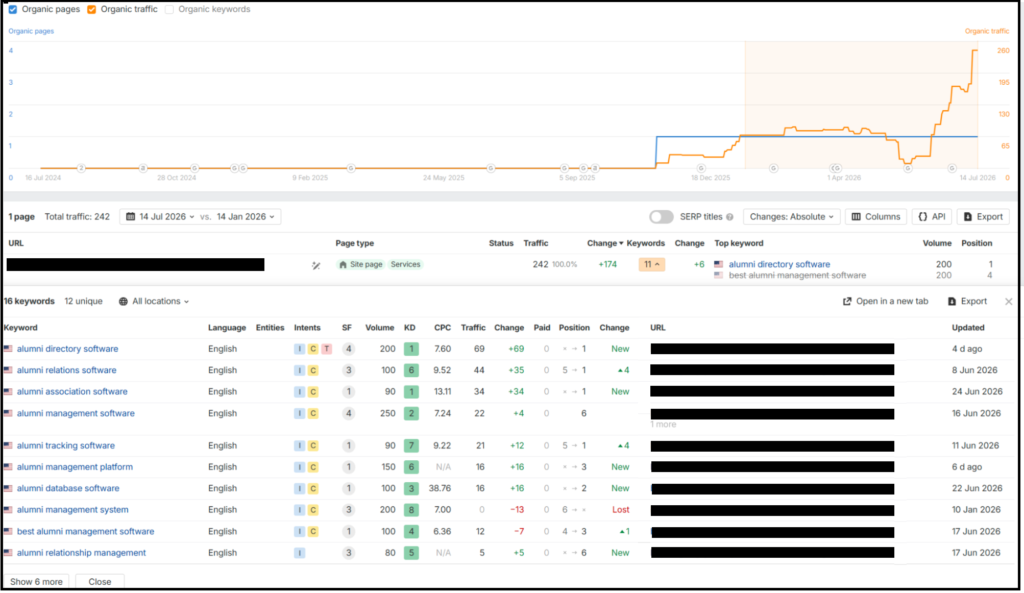
Task: Click the 1 more URLs text
Action: click(664, 425)
